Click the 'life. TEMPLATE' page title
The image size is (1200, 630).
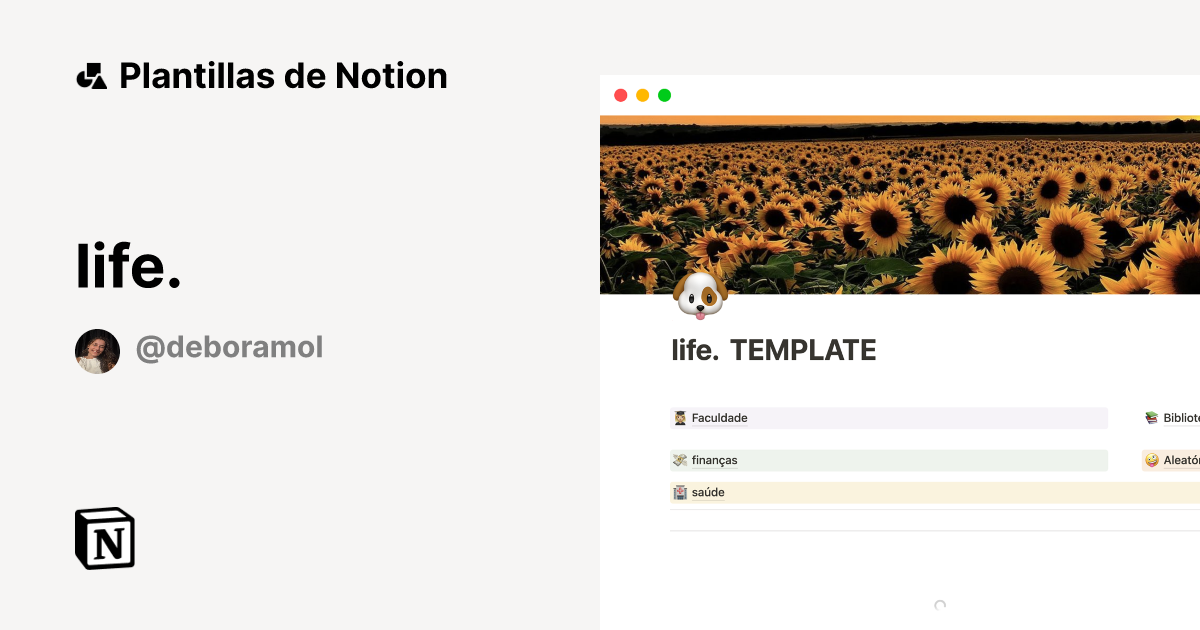click(773, 350)
